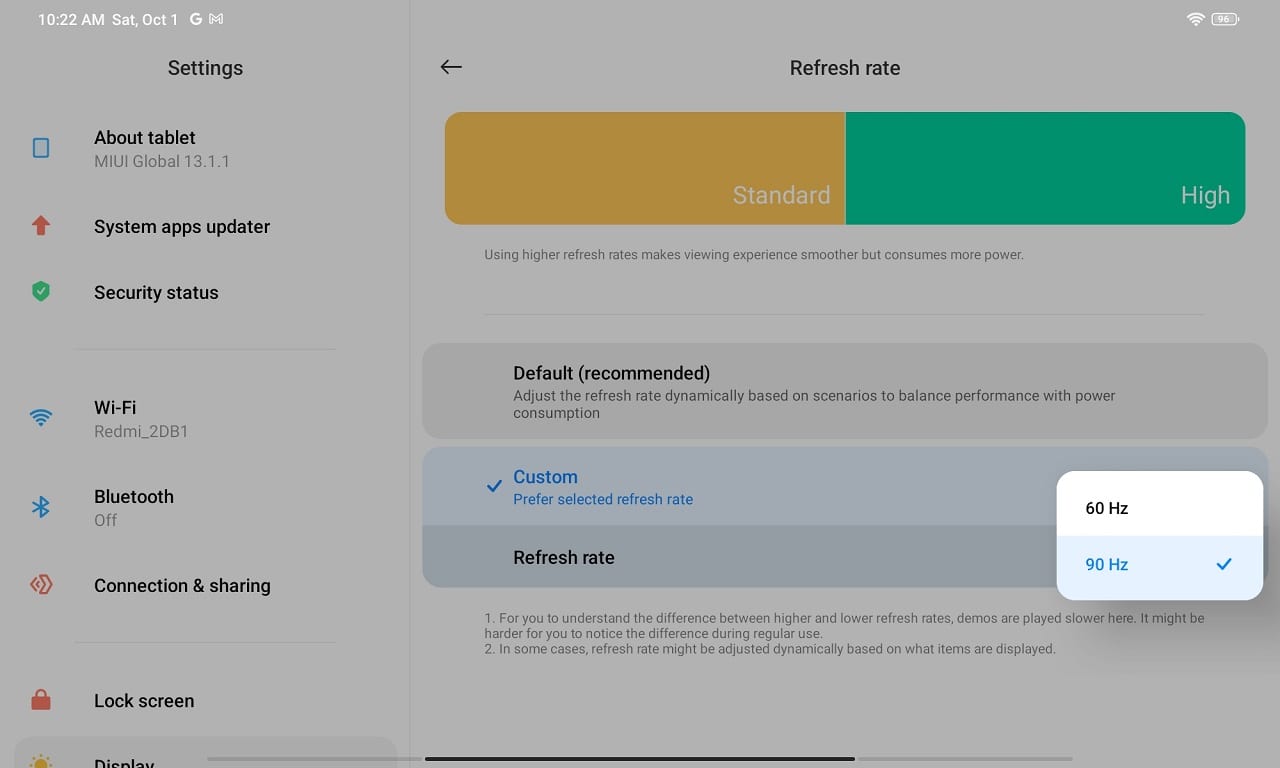
Task: Click the Security status shield icon
Action: click(41, 291)
